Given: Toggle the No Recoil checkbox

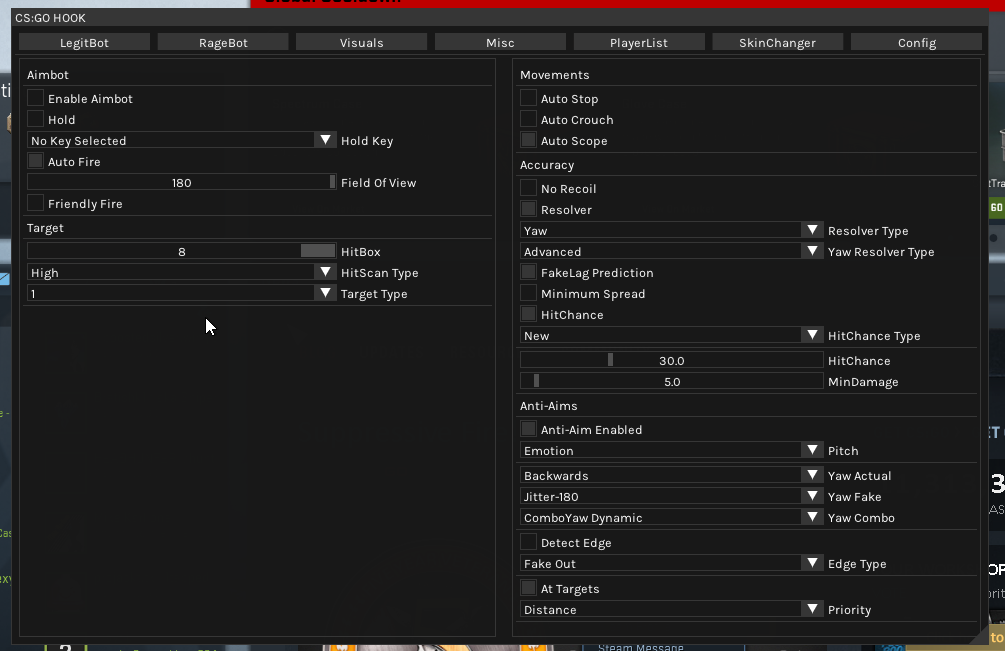Looking at the screenshot, I should tap(529, 189).
